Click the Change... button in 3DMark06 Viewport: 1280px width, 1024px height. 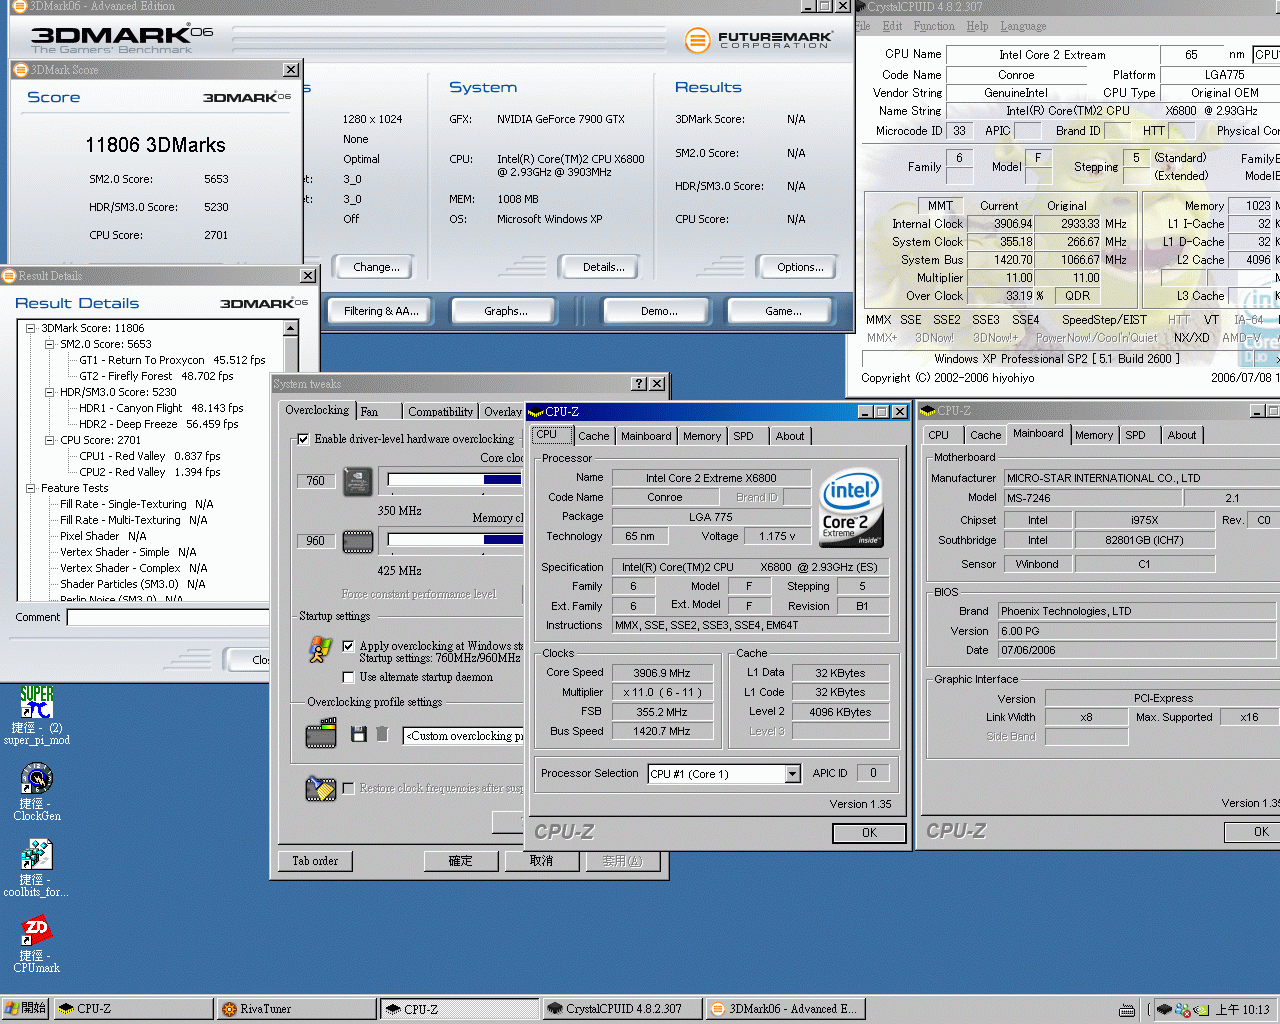click(x=376, y=267)
